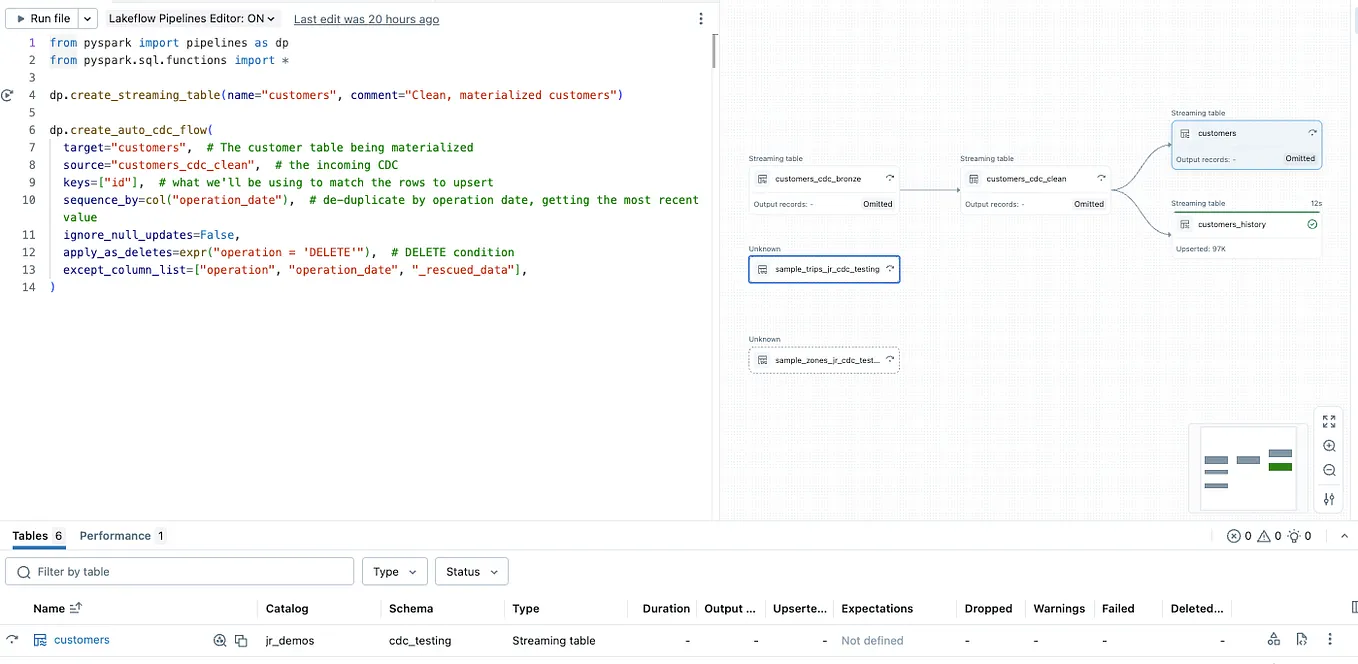Click the graph display settings sliders icon

1329,499
